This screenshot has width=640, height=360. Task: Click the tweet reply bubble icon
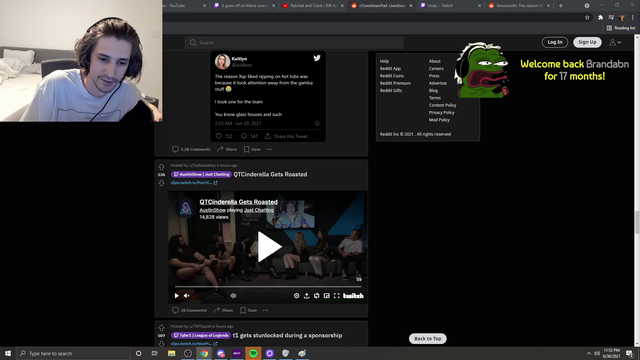coord(244,136)
